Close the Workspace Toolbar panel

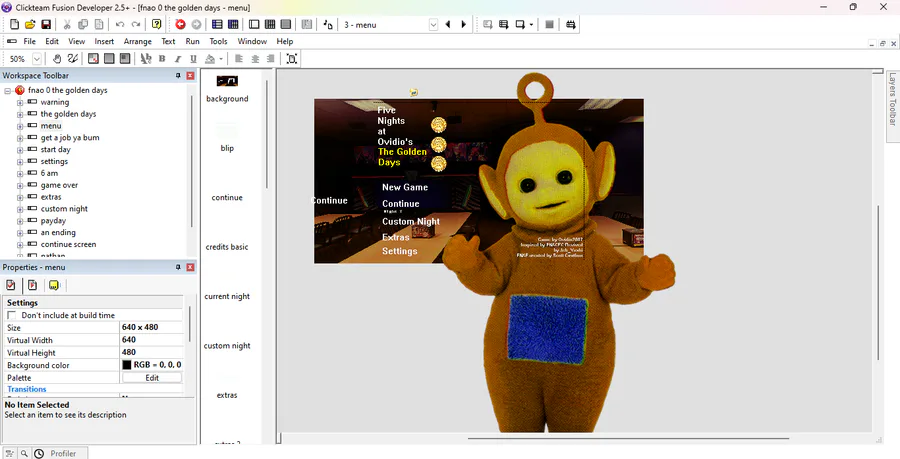(x=190, y=76)
